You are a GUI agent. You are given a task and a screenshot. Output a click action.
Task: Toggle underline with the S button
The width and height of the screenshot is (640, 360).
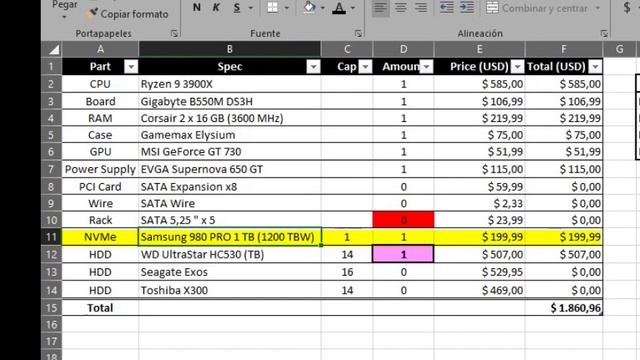pyautogui.click(x=237, y=7)
